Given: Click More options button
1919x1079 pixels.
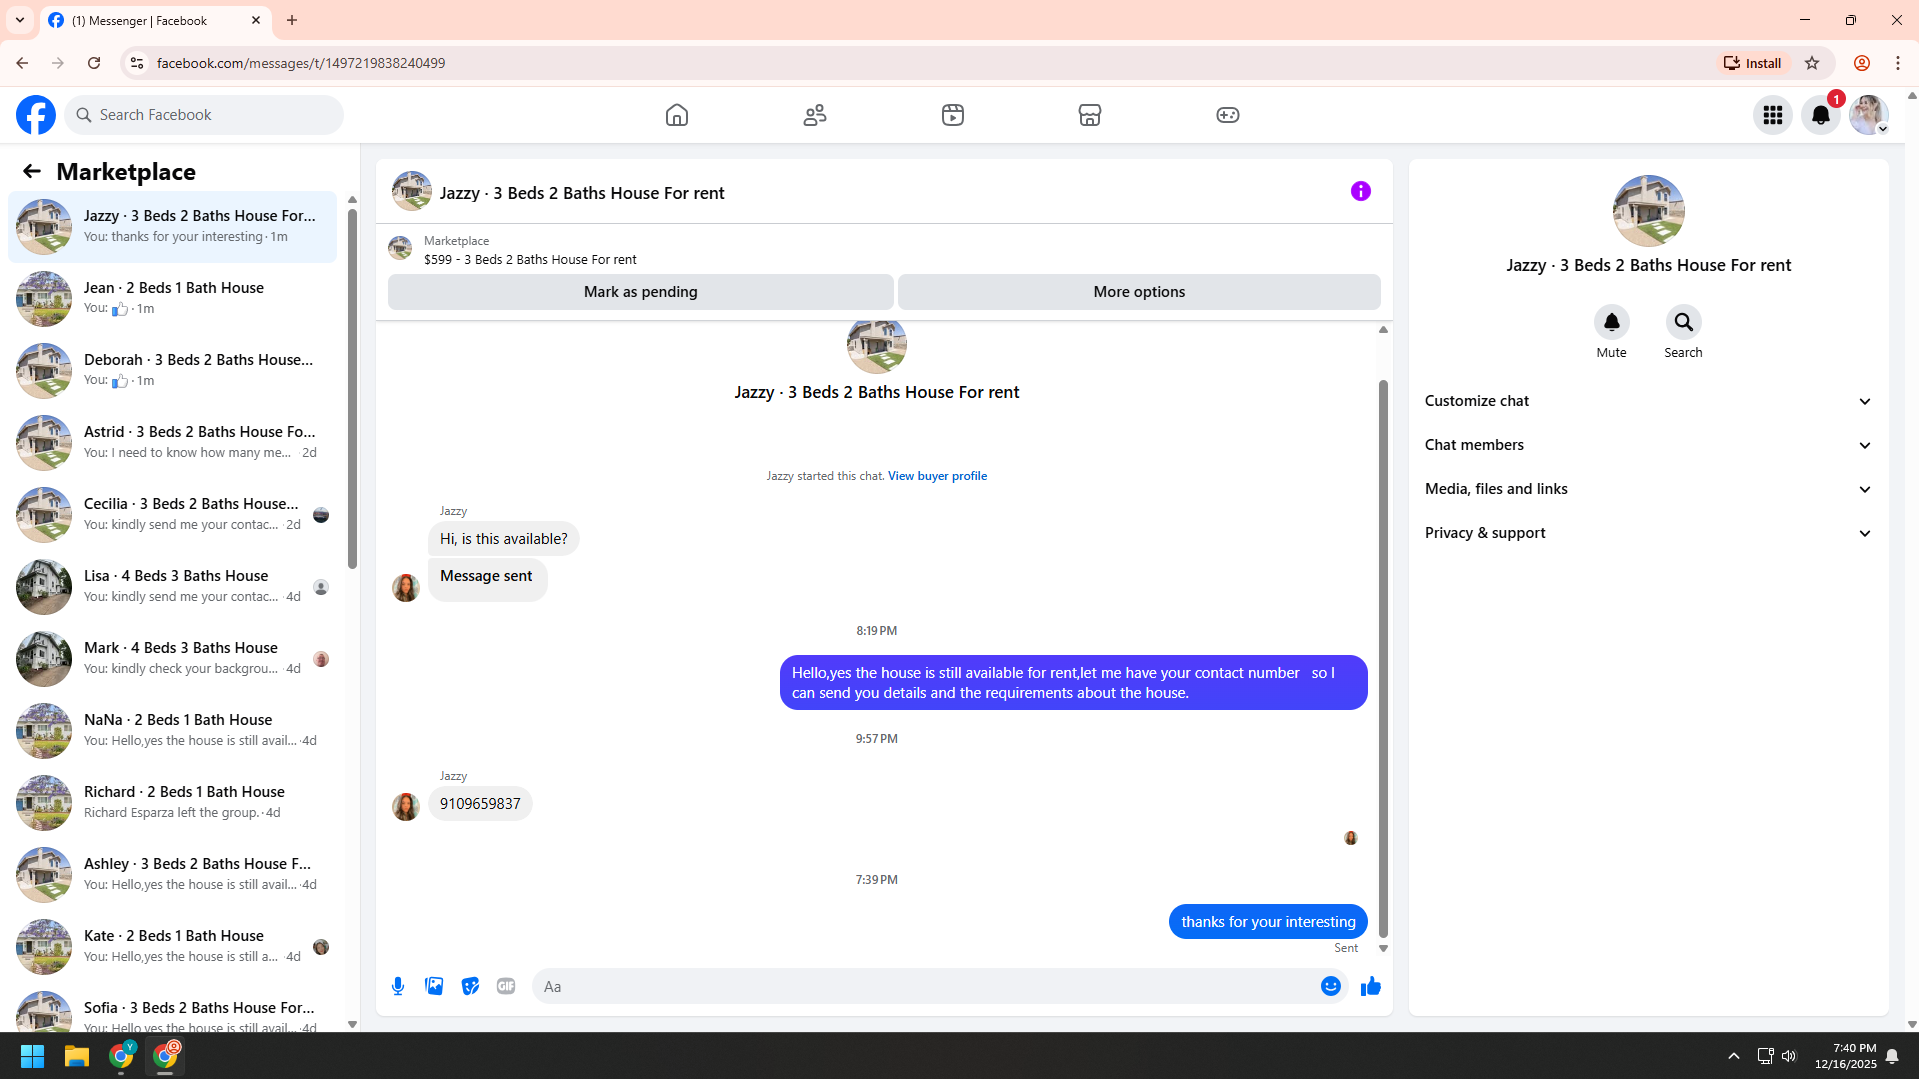Looking at the screenshot, I should [1139, 292].
